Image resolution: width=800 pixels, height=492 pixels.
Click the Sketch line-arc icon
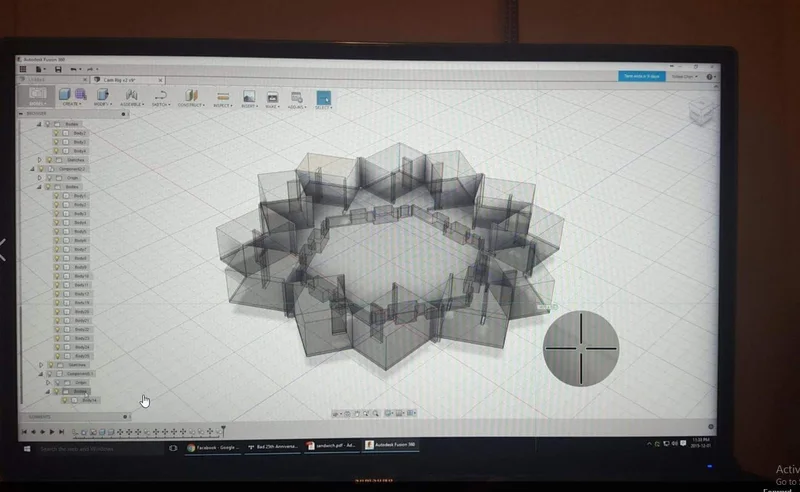tap(161, 95)
